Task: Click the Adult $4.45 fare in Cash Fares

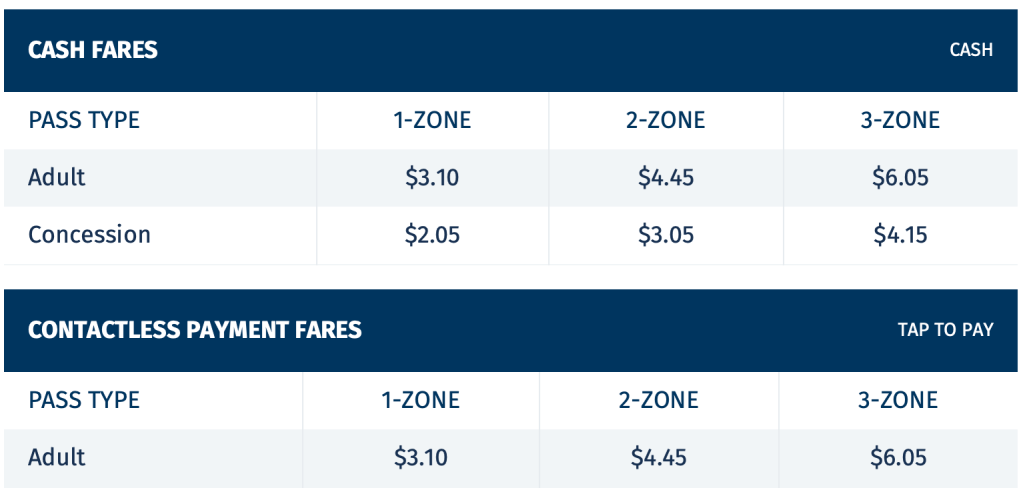Action: [x=666, y=178]
